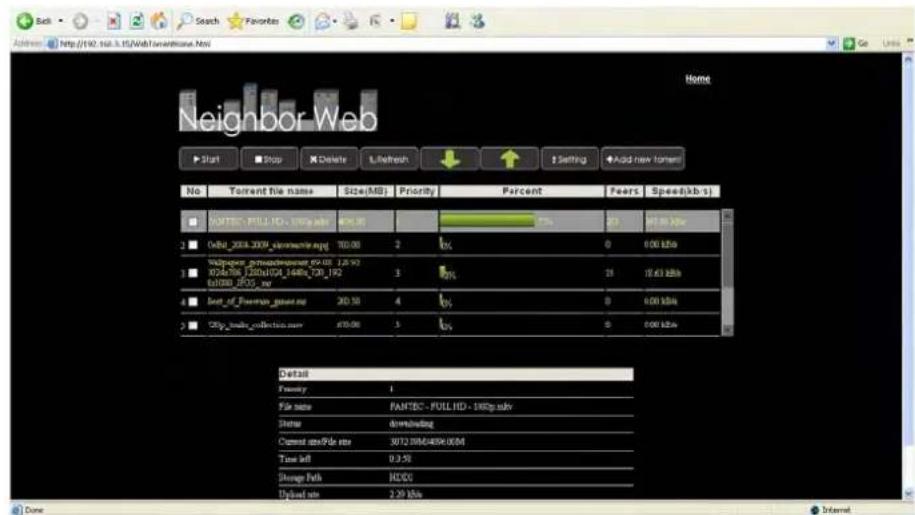Expand the Edit icon dropdown arrow
915x515 pixels.
392,22
